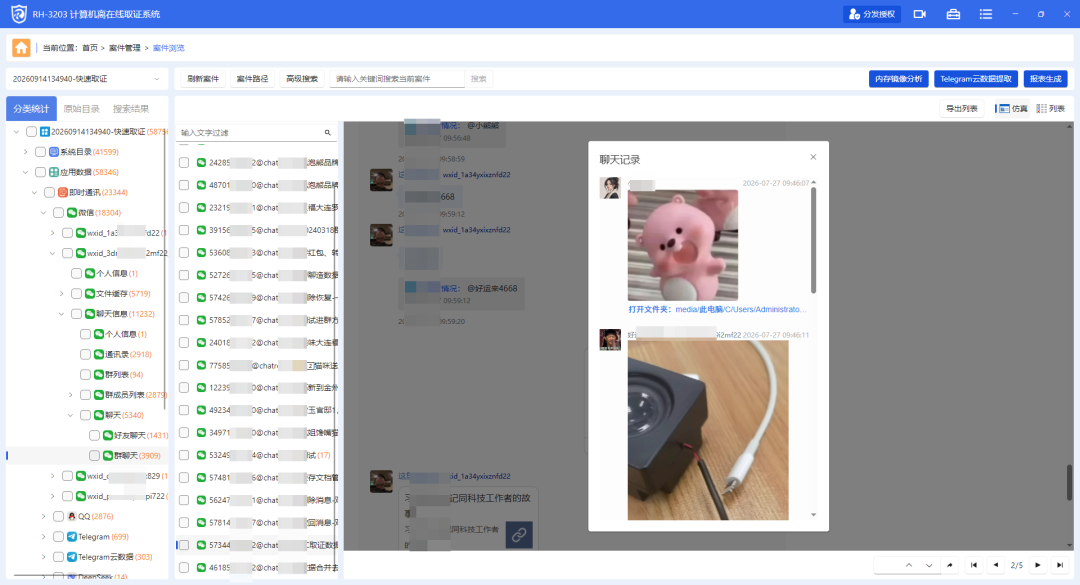Click the magnifier icon in filter box
The image size is (1080, 585).
[x=328, y=132]
